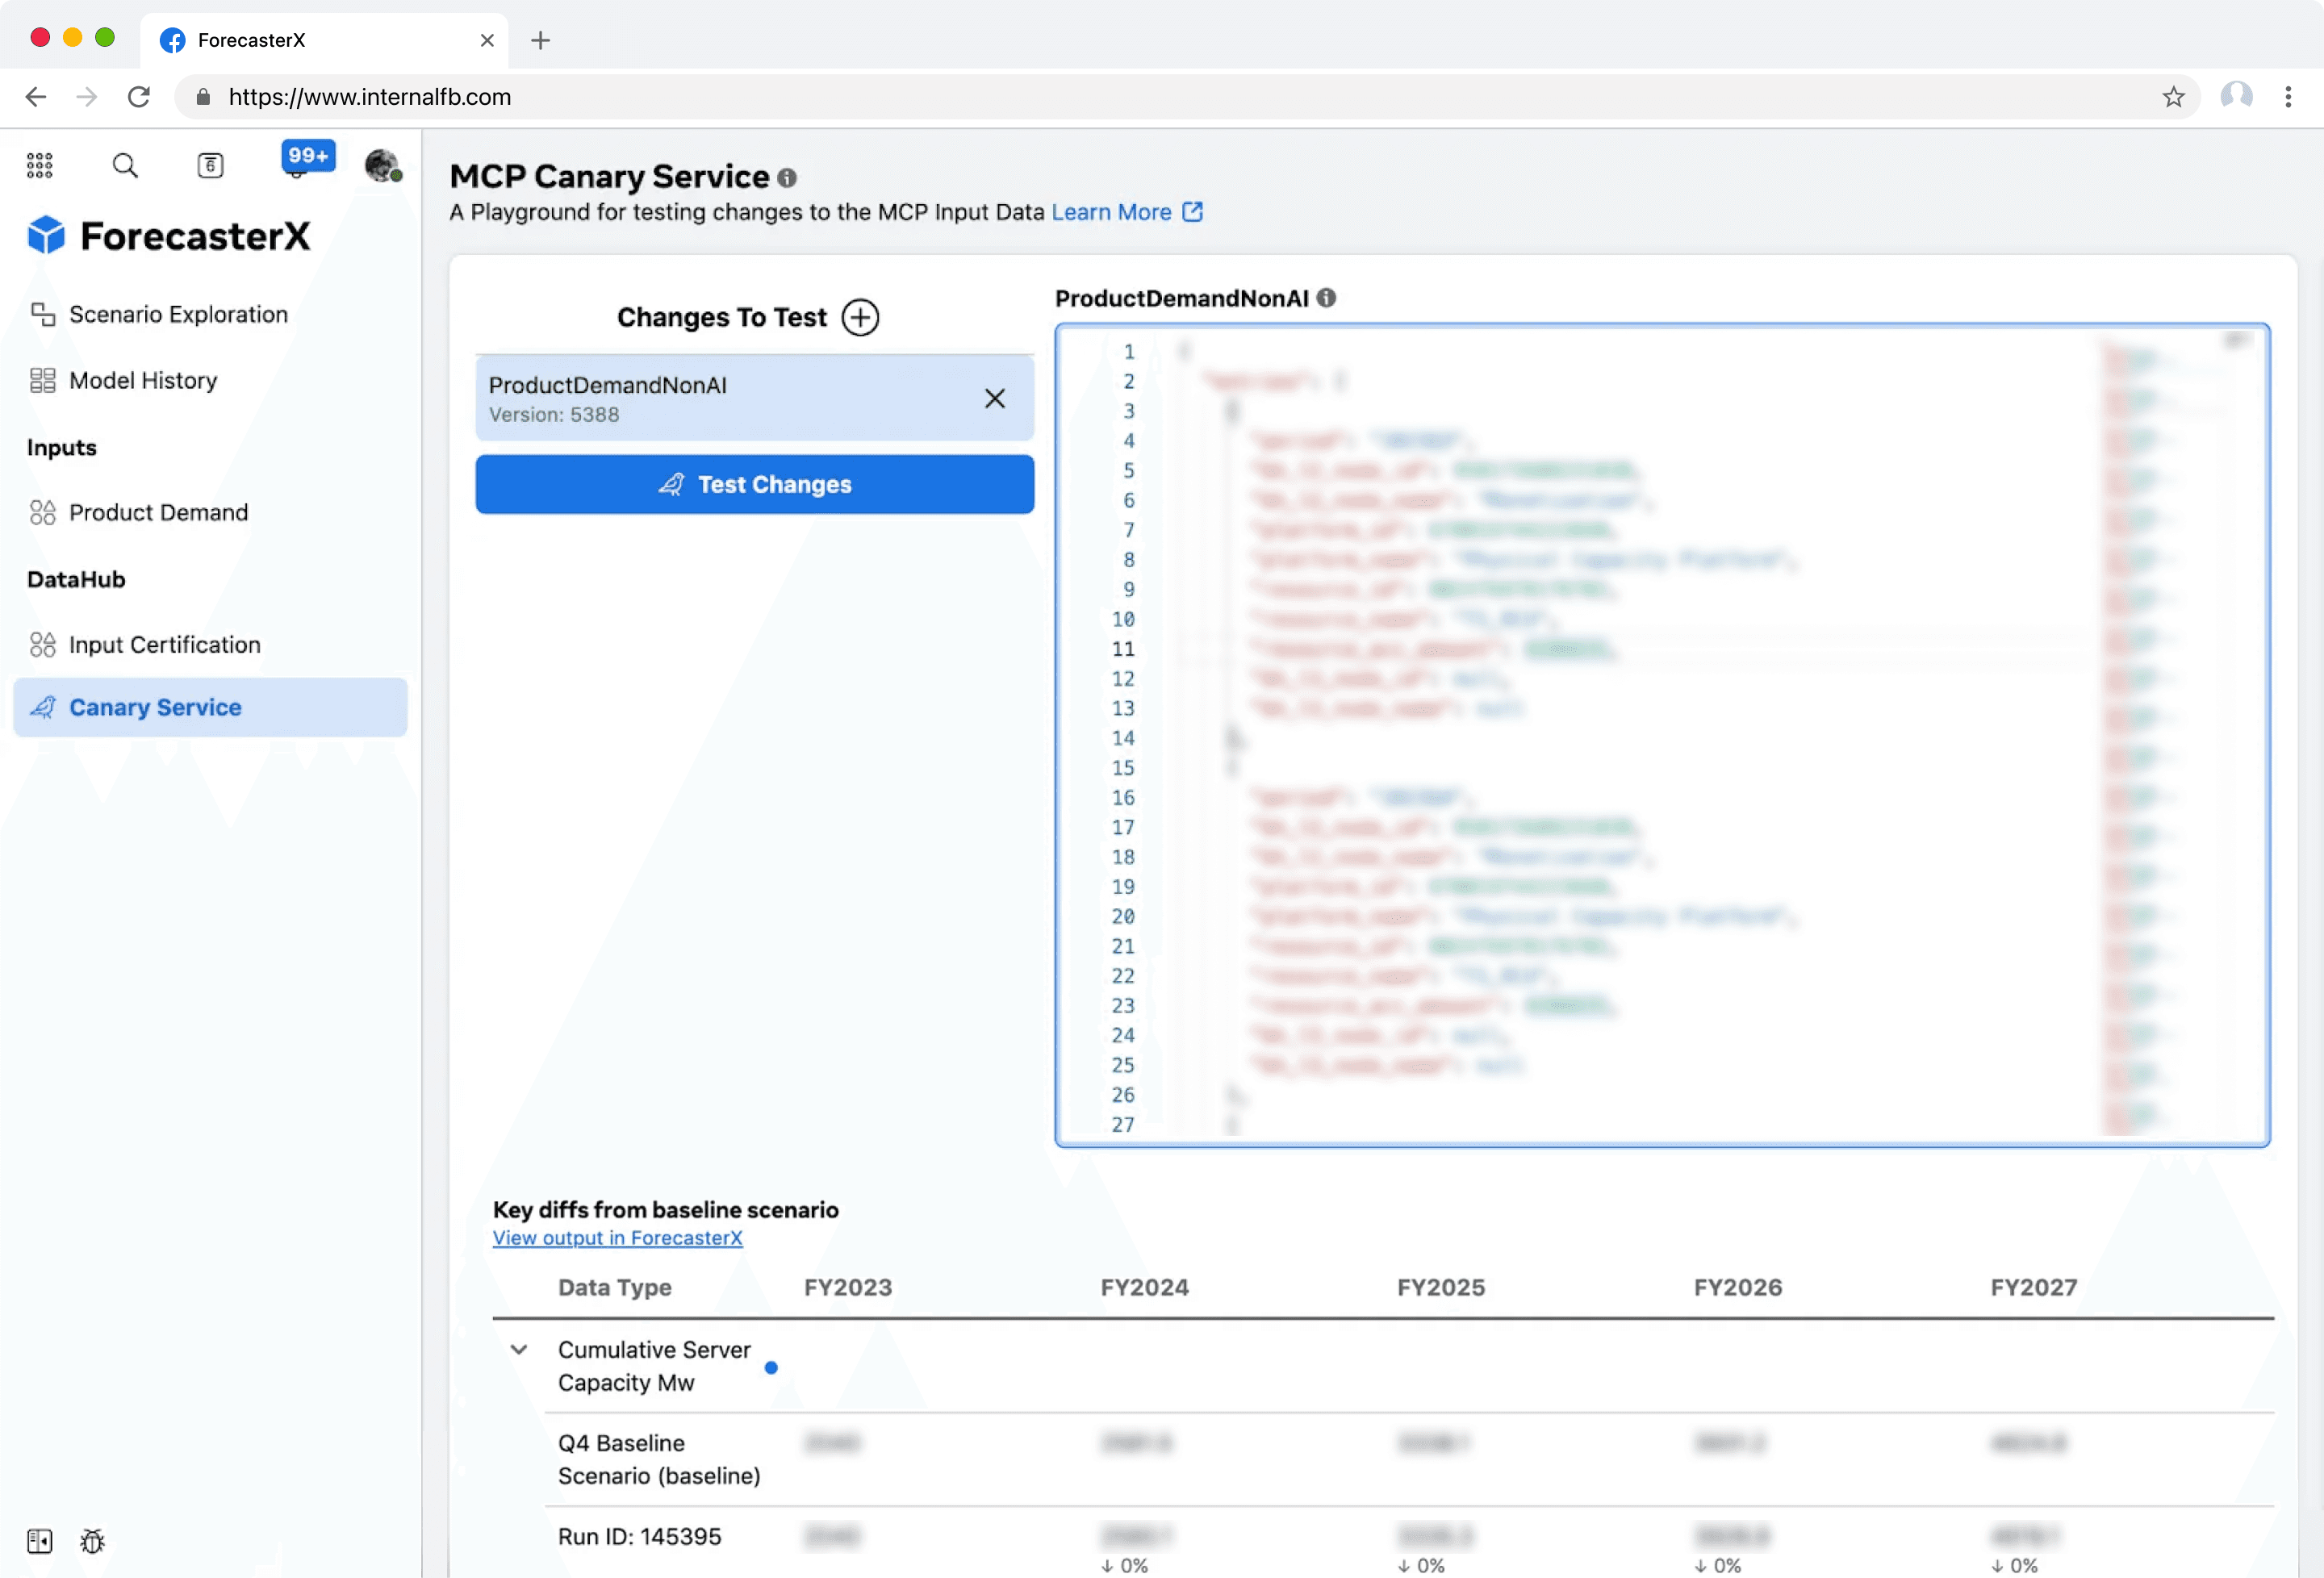Click the address bar URL field
This screenshot has height=1578, width=2324.
pyautogui.click(x=1188, y=97)
